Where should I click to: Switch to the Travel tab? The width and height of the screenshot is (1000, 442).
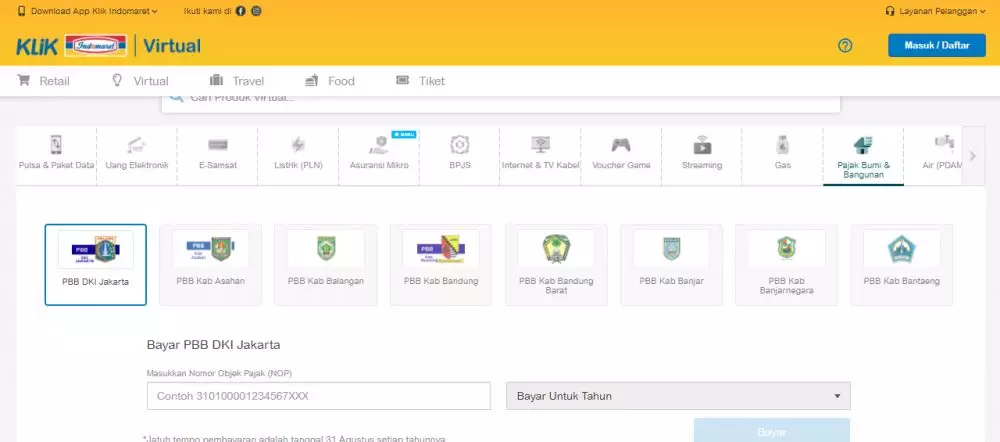pos(237,81)
